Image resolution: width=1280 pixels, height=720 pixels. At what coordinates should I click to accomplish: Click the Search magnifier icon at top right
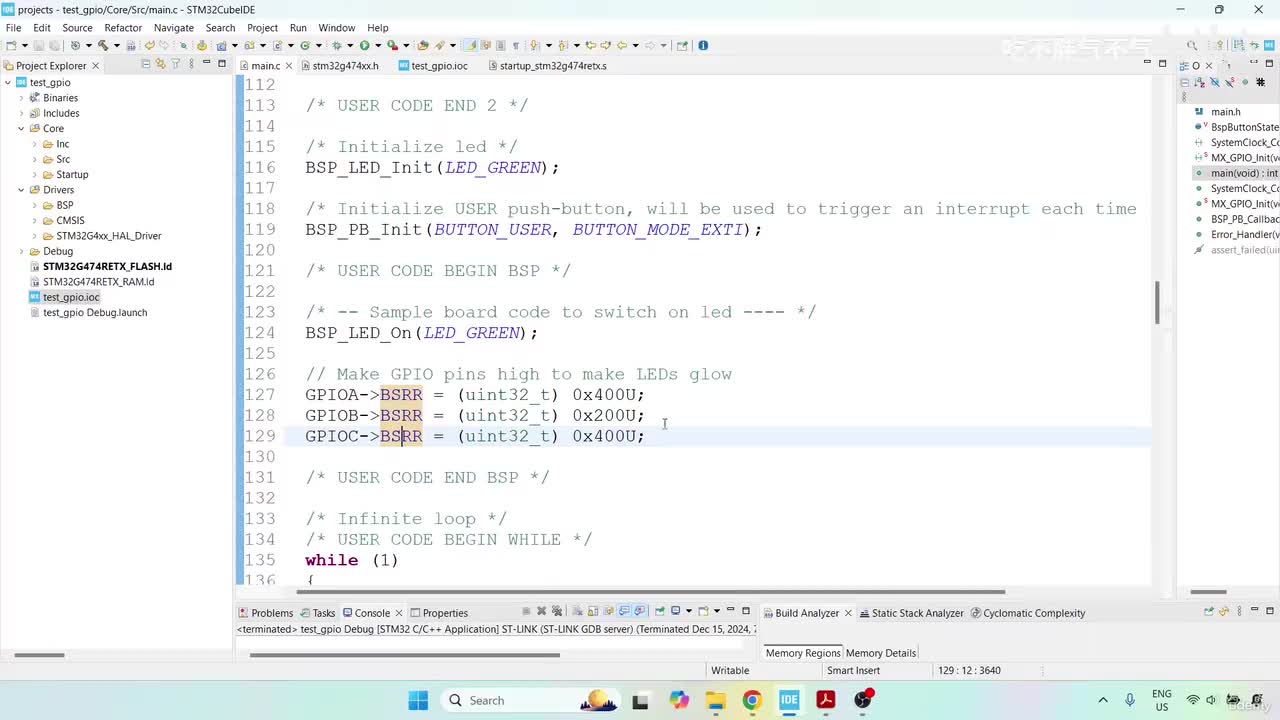click(x=1192, y=45)
